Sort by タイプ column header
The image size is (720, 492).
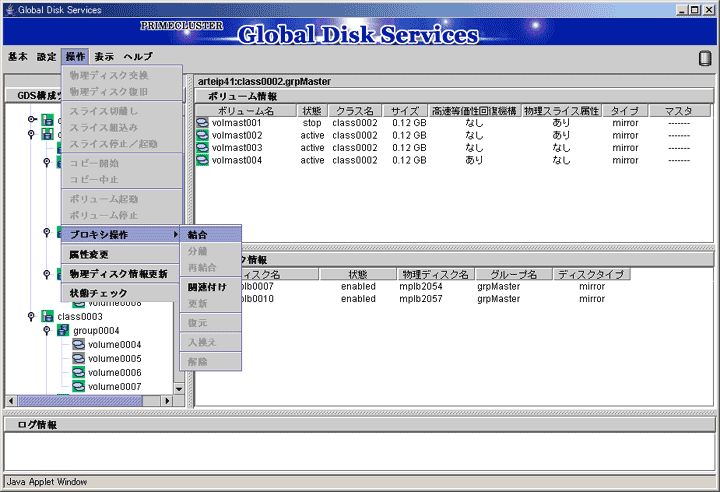(625, 111)
